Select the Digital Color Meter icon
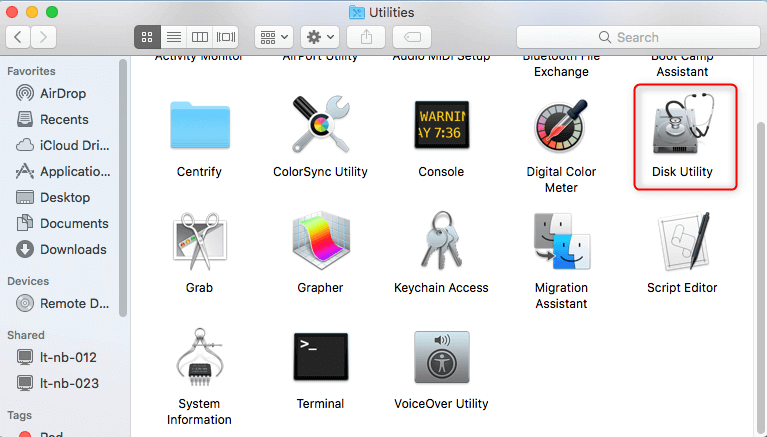 (561, 127)
